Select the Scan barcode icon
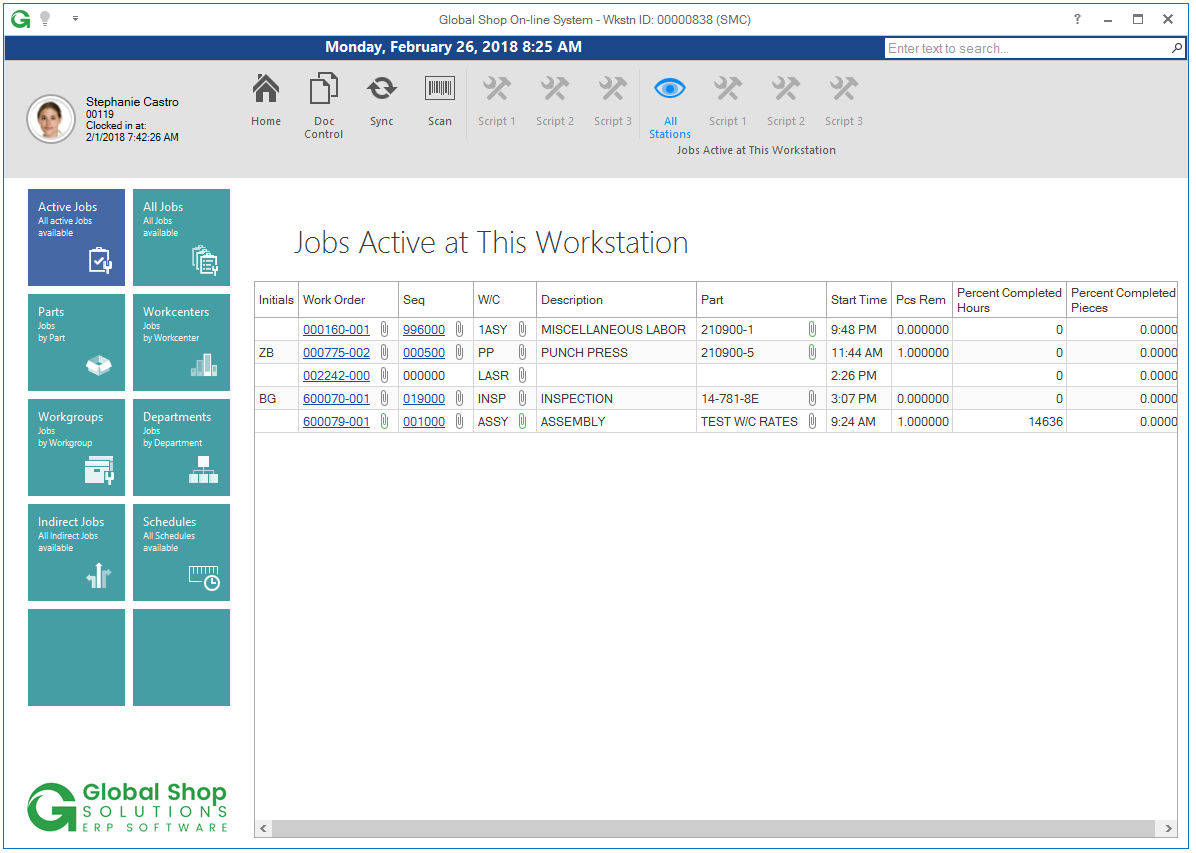 pos(440,97)
